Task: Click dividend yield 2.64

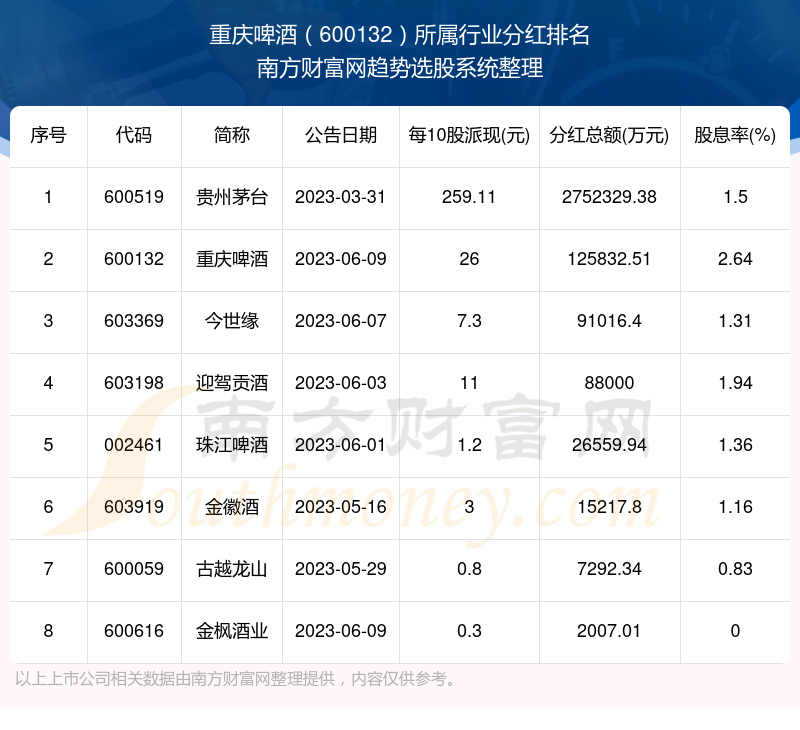Action: 735,259
